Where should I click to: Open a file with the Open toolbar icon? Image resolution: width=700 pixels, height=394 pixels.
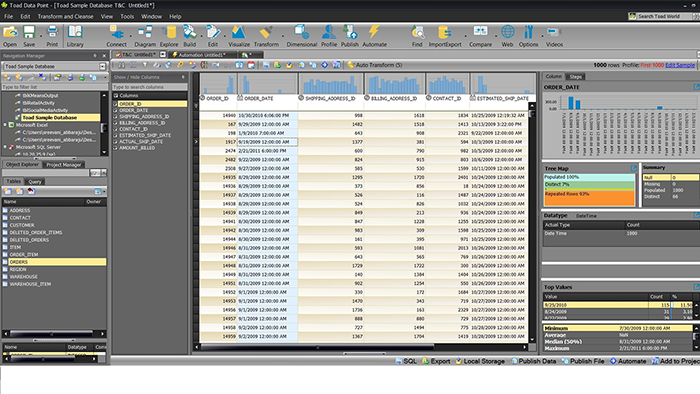[x=10, y=36]
